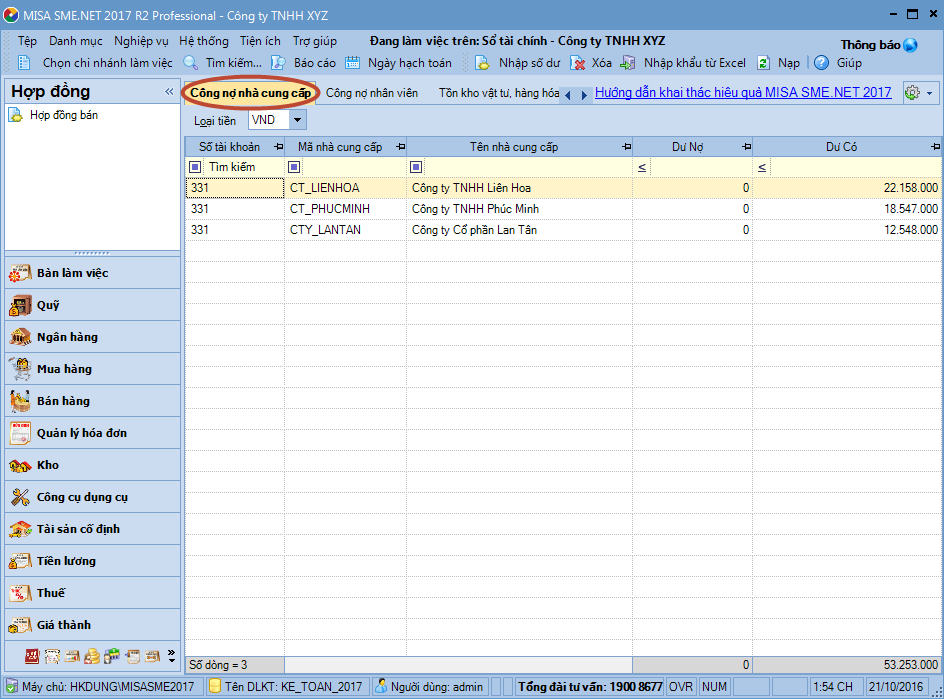Screen dimensions: 944x699
Task: Click Chọn chi nhánh làm việc toolbar button
Action: coord(96,63)
